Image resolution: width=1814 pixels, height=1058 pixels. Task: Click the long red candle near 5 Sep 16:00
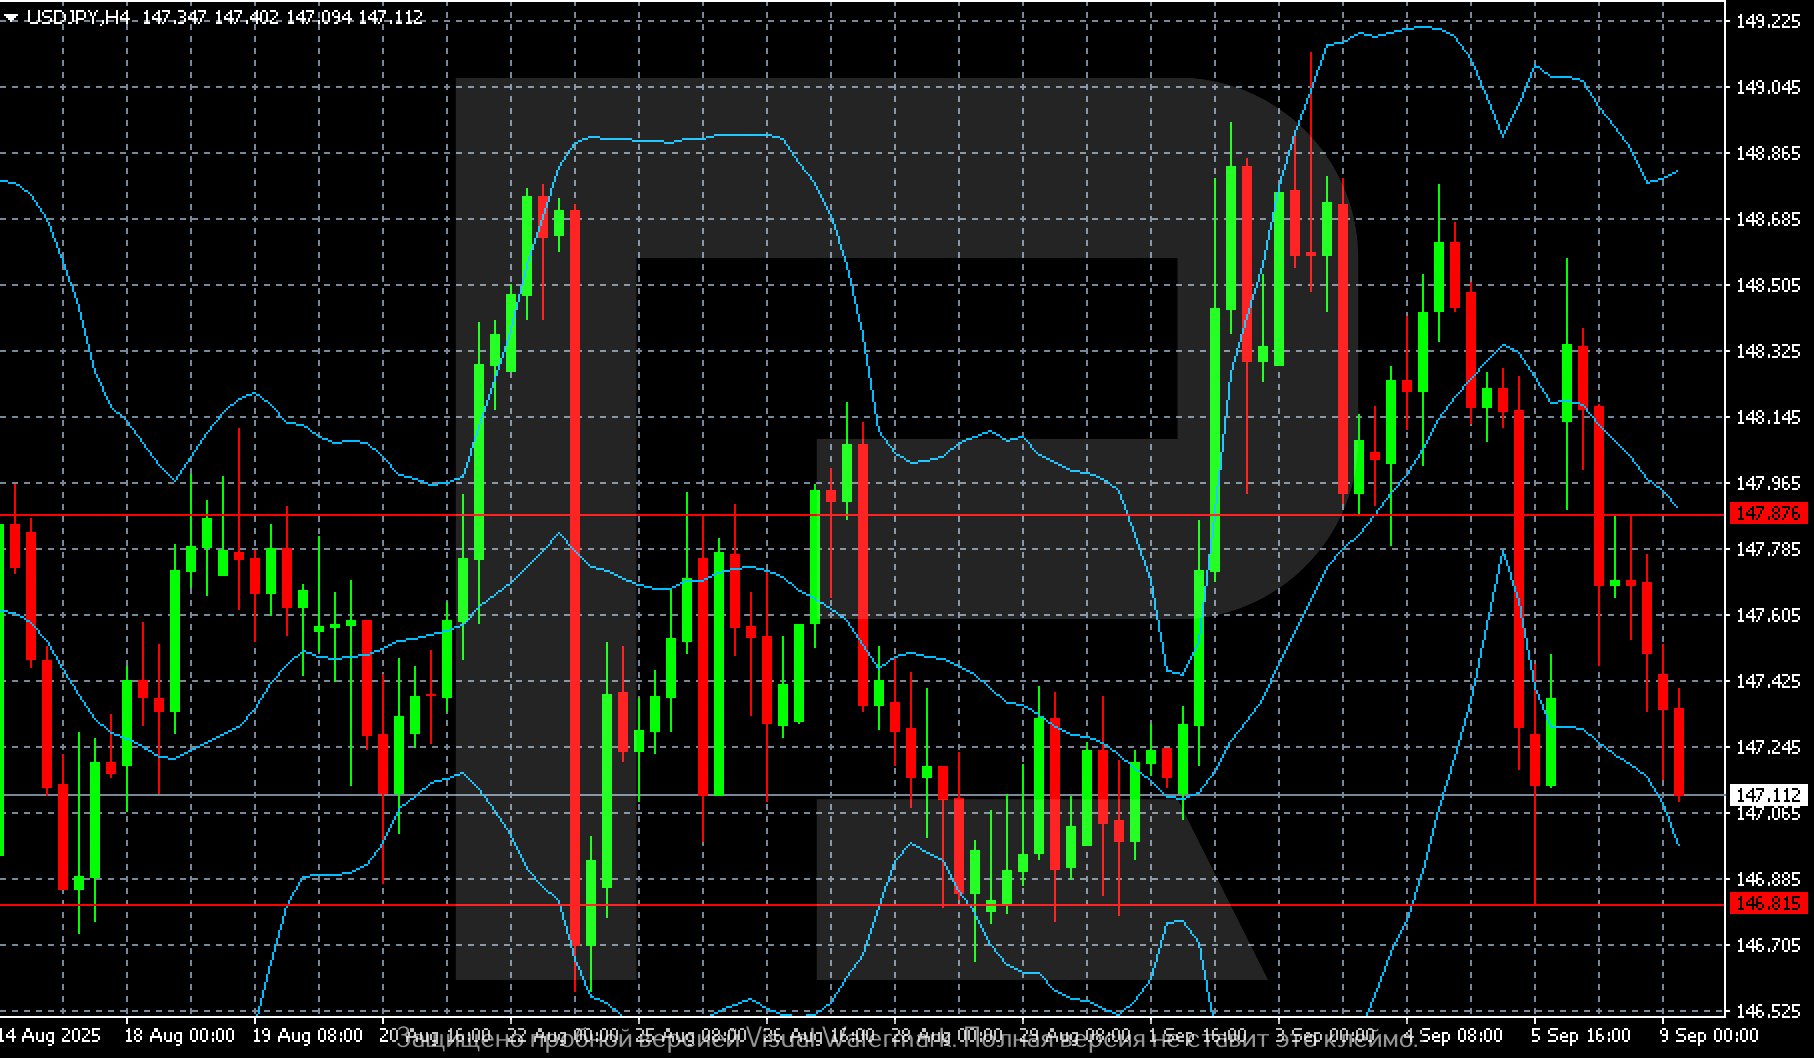(1519, 568)
